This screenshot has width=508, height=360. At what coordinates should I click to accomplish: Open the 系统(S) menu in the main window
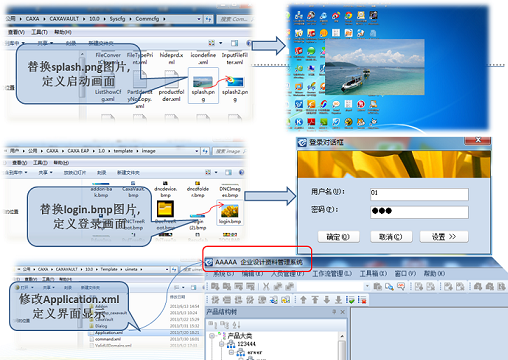pos(223,274)
